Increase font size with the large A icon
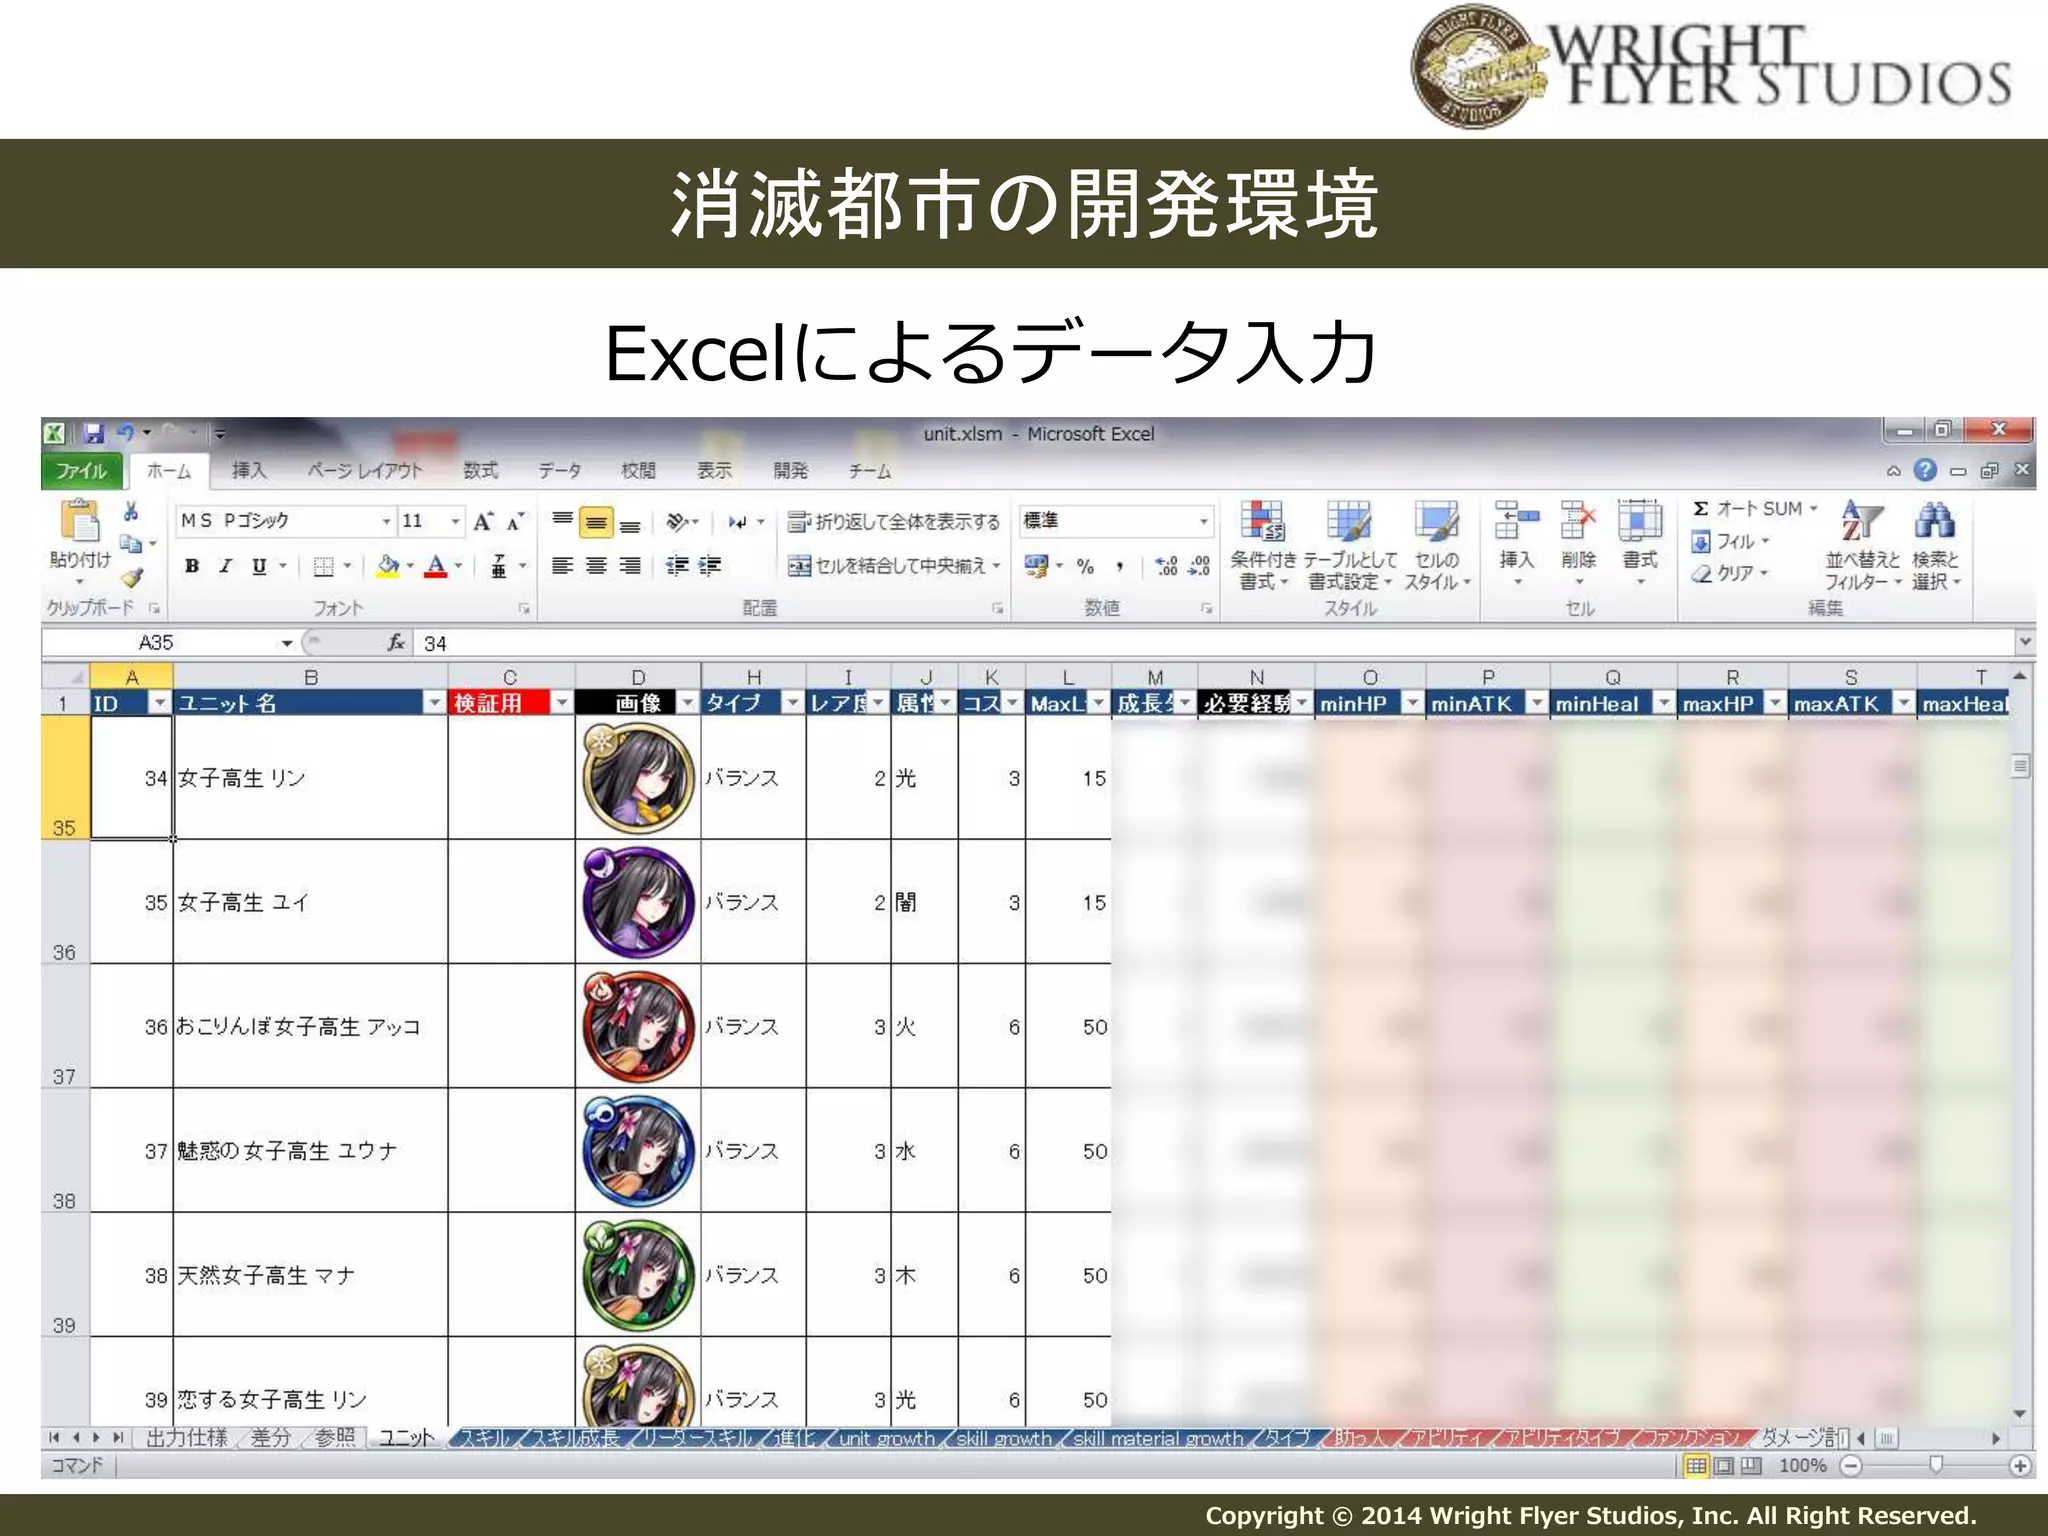 (483, 521)
